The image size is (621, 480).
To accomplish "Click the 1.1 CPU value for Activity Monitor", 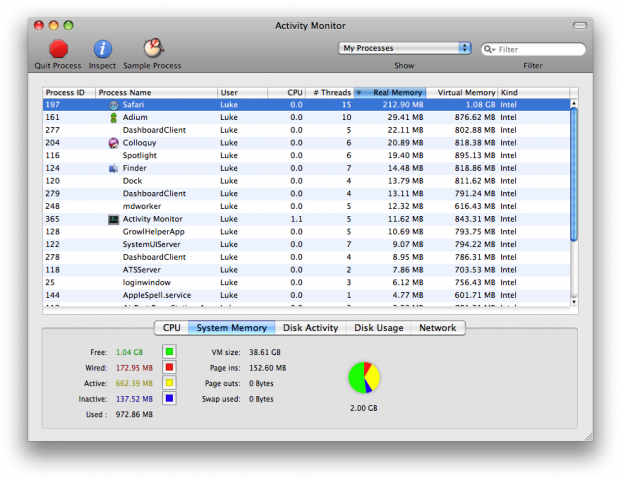I will click(x=296, y=219).
